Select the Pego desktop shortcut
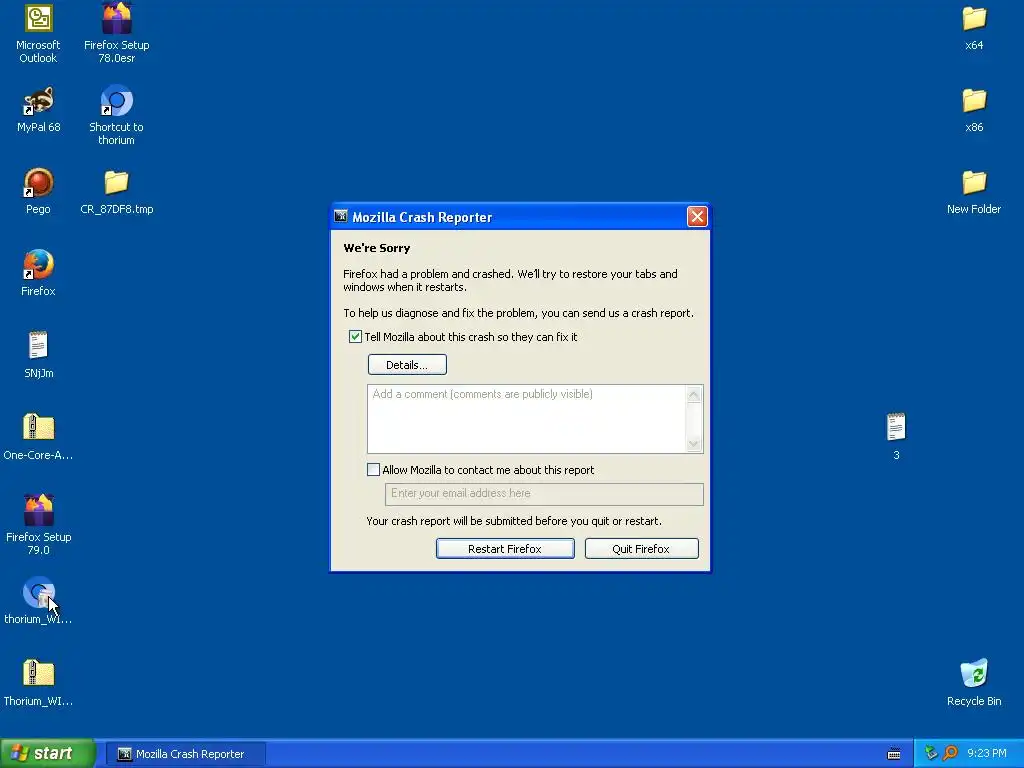The height and width of the screenshot is (768, 1024). tap(39, 183)
